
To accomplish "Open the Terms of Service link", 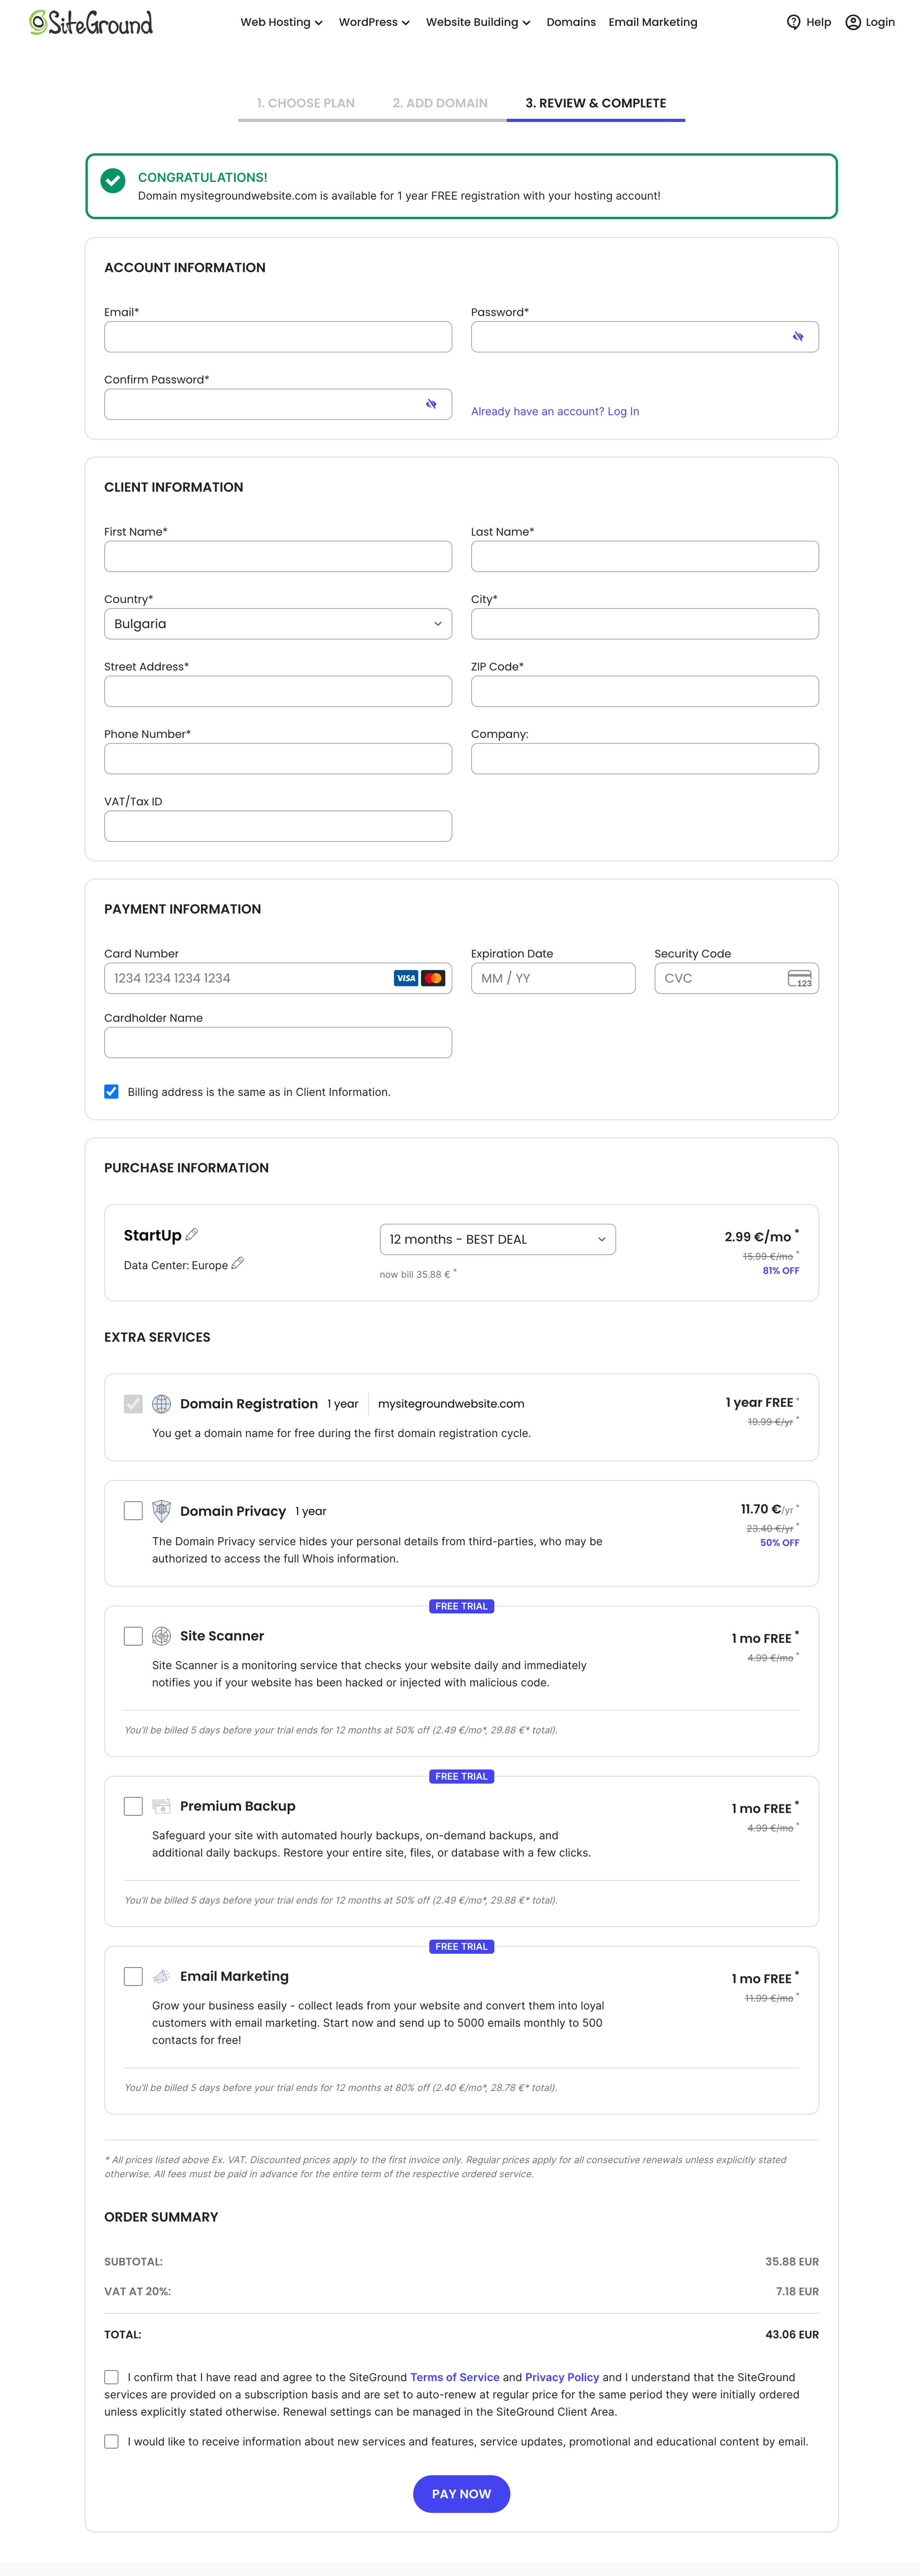I will click(x=455, y=2377).
